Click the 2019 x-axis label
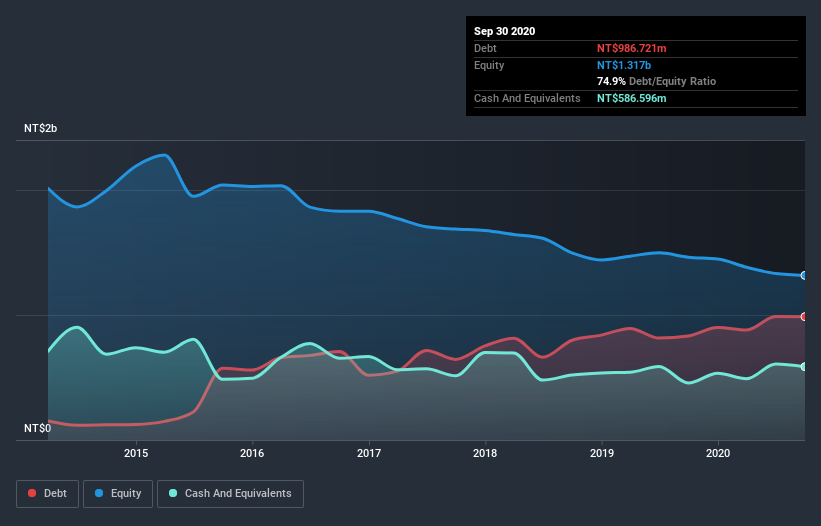The image size is (821, 526). (602, 453)
